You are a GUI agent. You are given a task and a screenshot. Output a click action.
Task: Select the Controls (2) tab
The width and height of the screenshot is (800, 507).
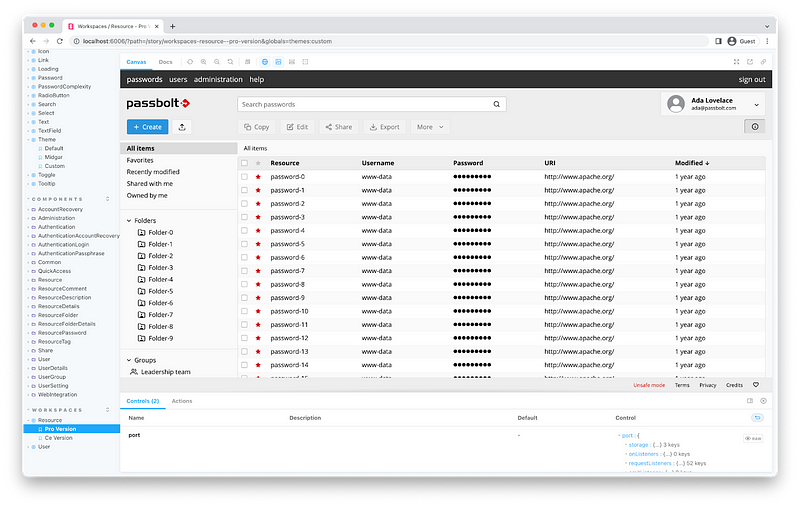[x=143, y=401]
